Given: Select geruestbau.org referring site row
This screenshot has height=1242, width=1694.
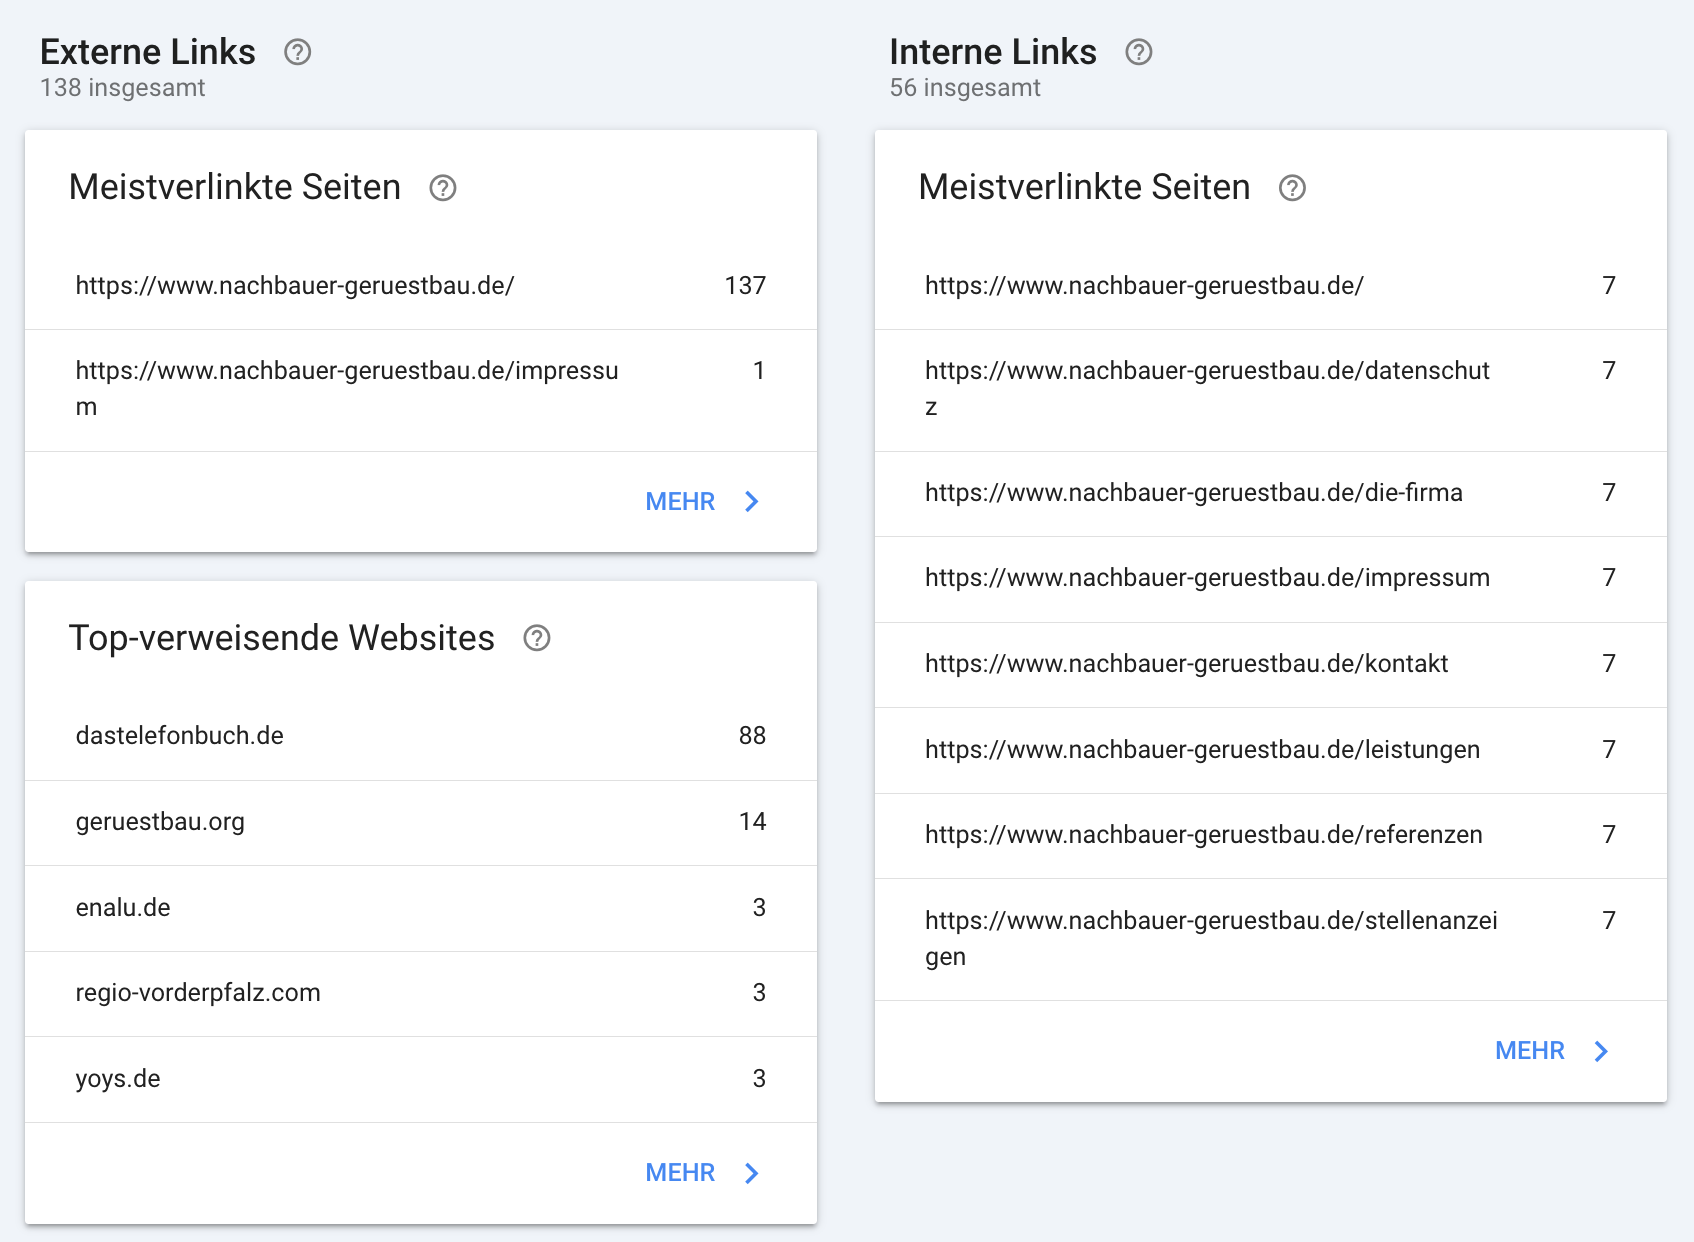Looking at the screenshot, I should pos(420,822).
